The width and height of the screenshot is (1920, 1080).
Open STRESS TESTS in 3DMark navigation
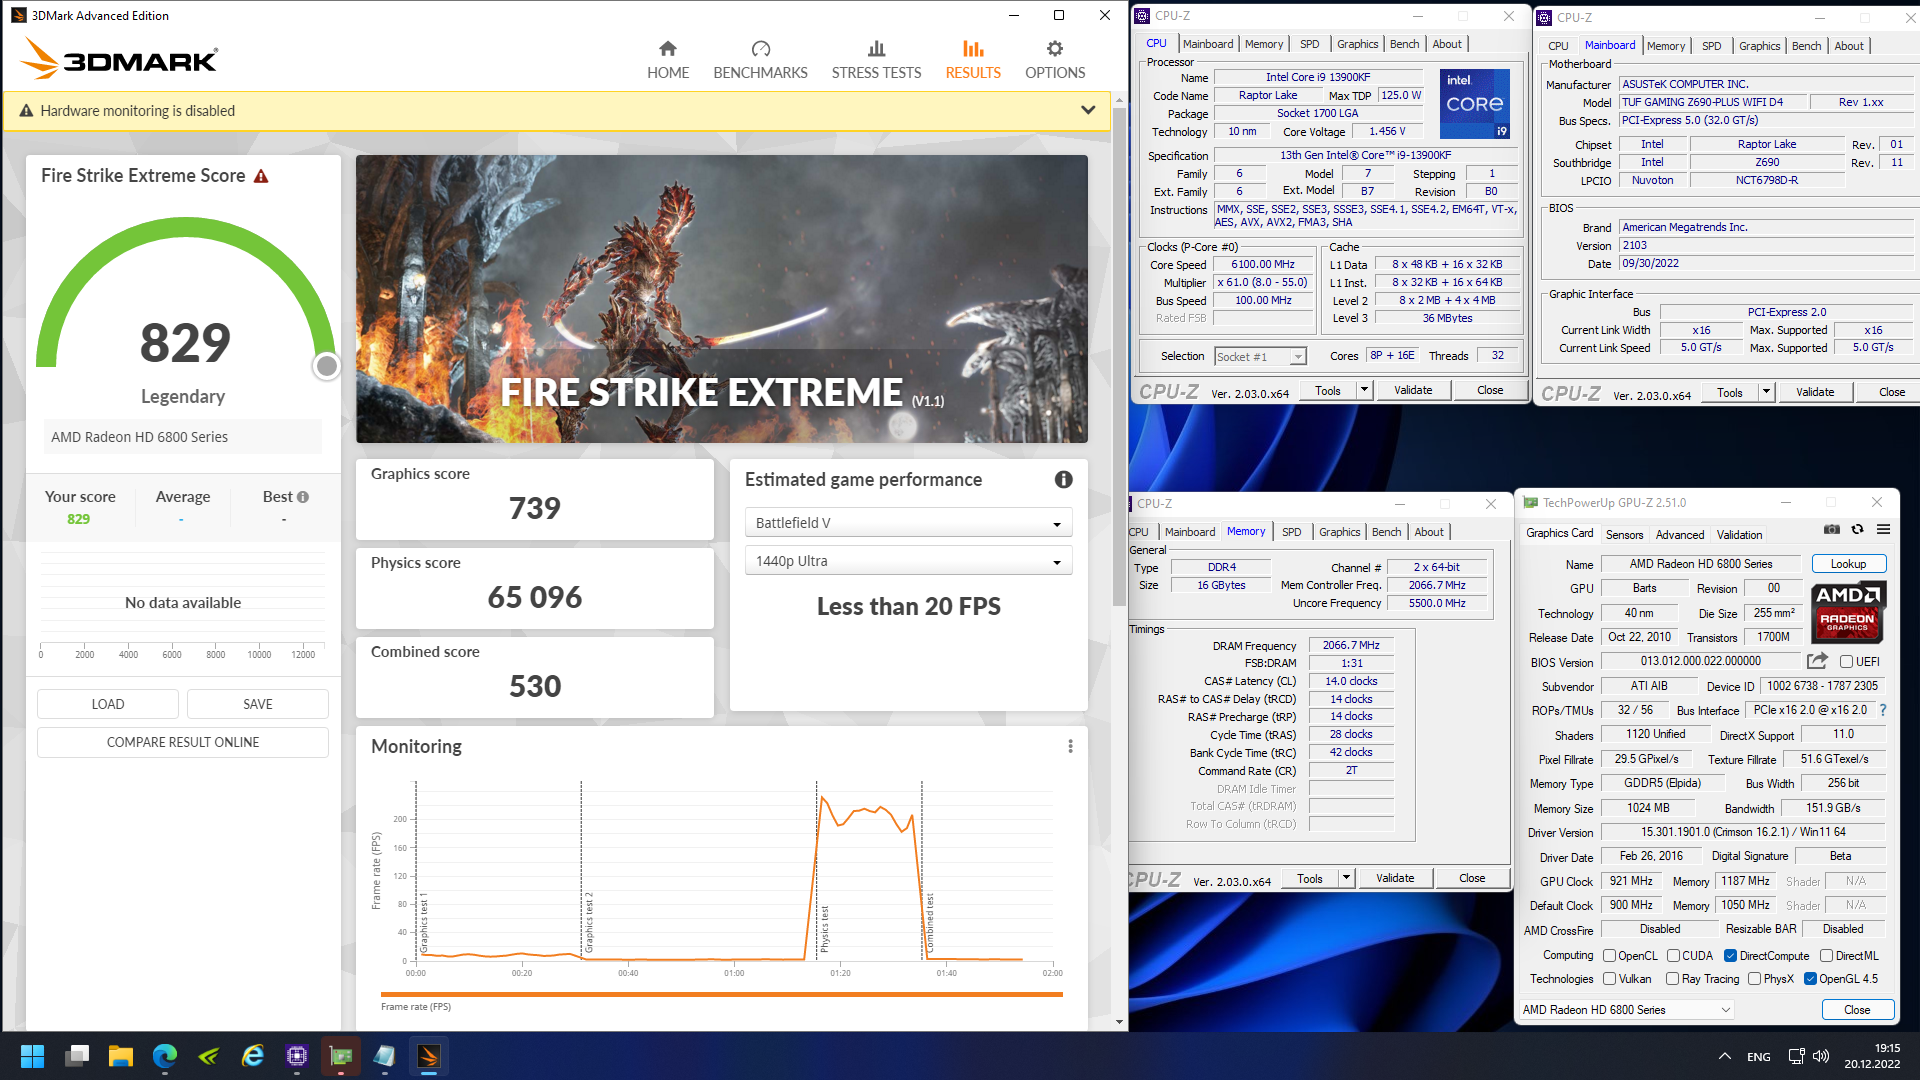coord(876,60)
